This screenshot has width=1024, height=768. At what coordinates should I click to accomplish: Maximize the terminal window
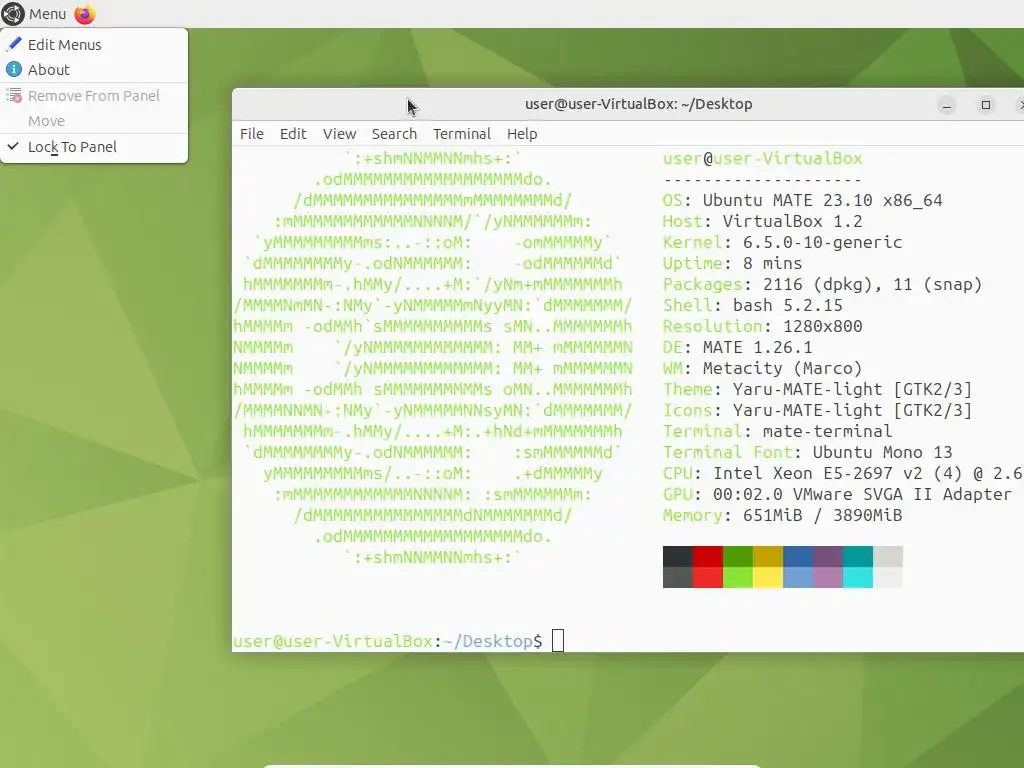click(x=985, y=104)
